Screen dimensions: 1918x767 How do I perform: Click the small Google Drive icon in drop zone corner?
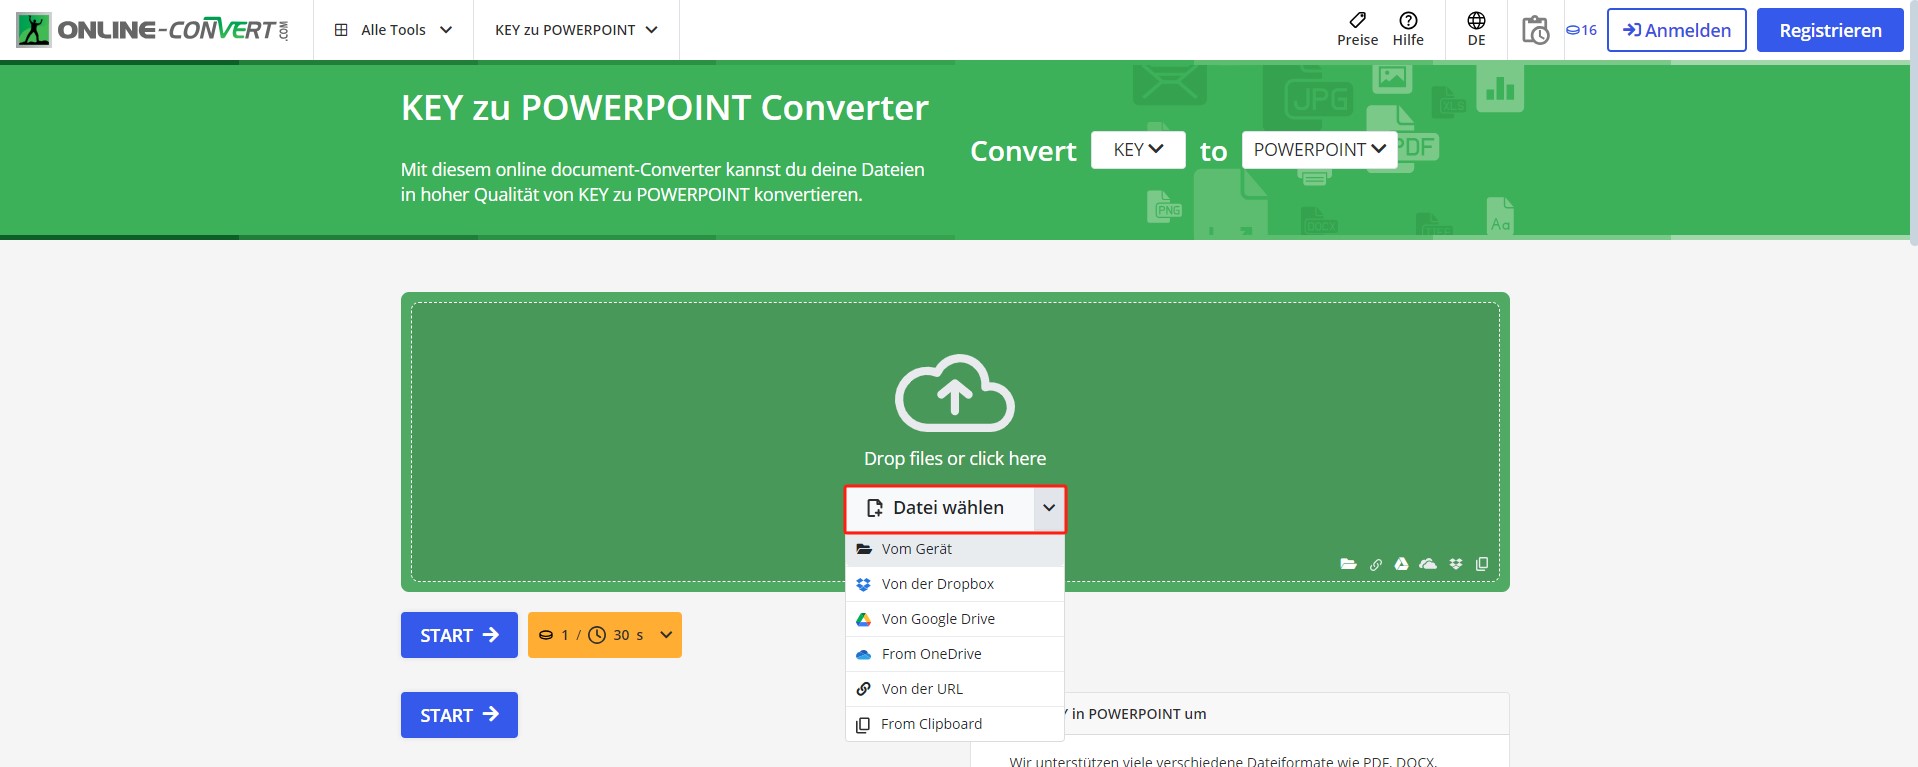(1401, 564)
